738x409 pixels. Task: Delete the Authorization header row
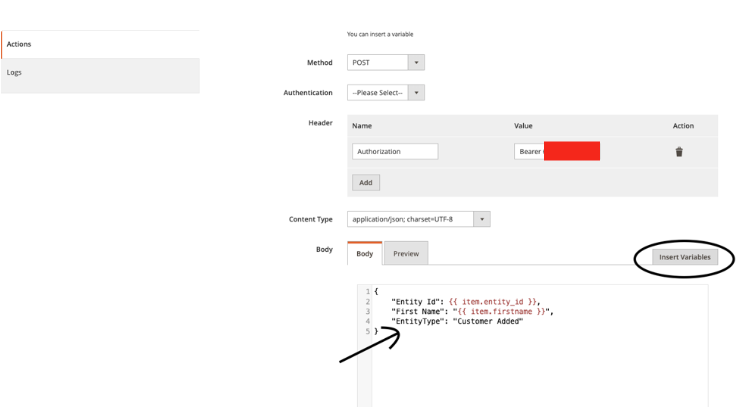[679, 152]
